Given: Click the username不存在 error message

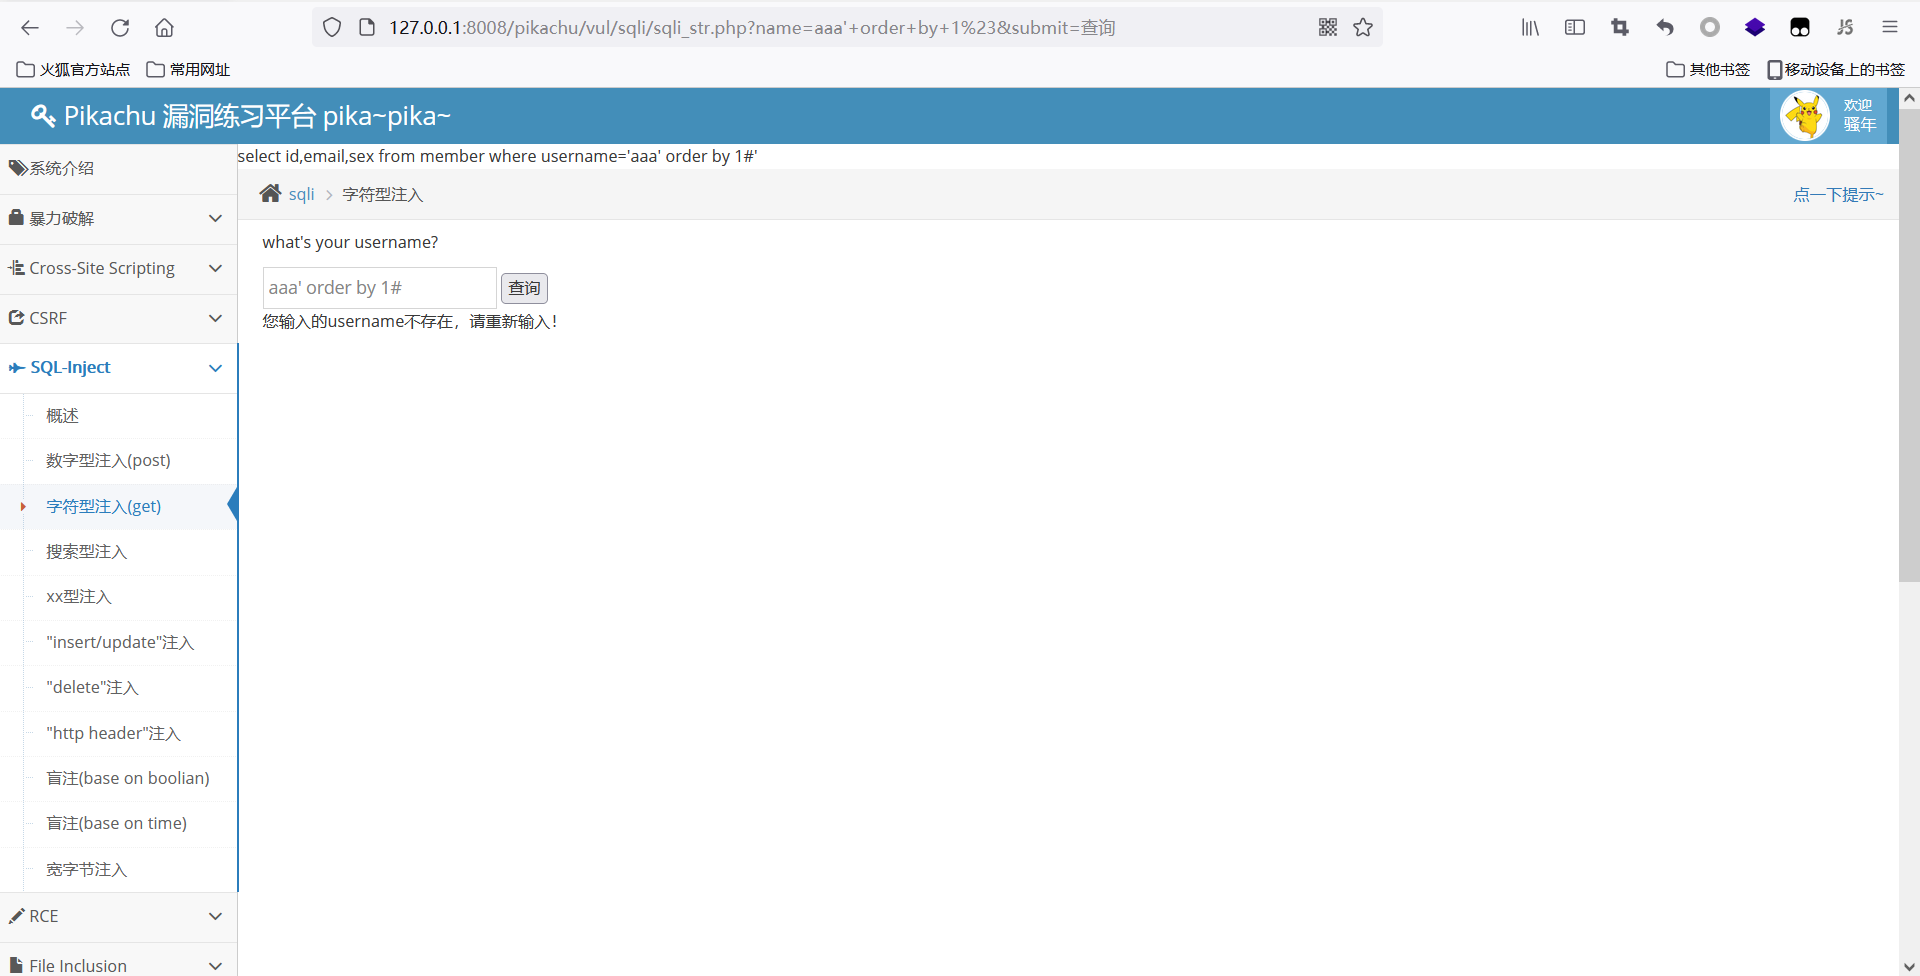Looking at the screenshot, I should coord(410,322).
